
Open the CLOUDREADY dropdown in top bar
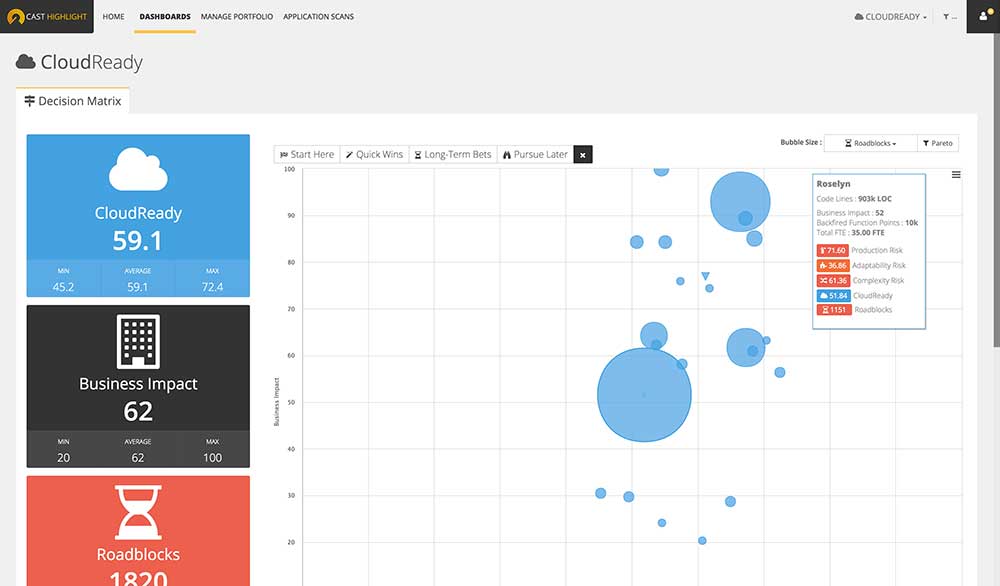point(891,17)
